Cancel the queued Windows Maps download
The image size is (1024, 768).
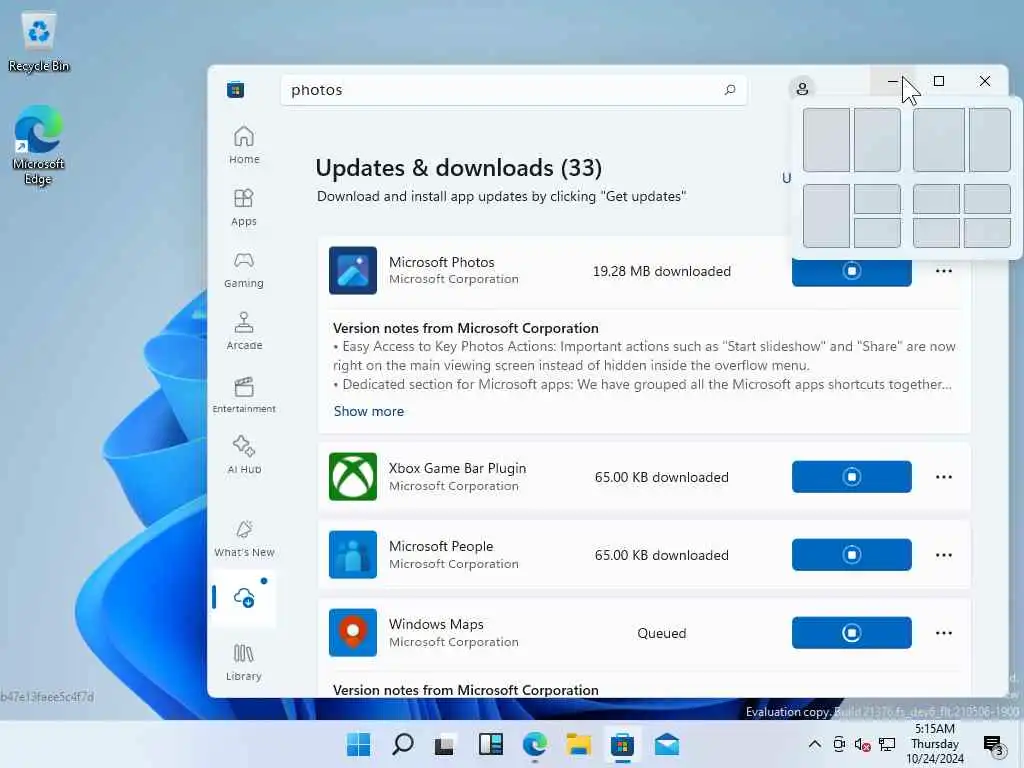(x=852, y=632)
